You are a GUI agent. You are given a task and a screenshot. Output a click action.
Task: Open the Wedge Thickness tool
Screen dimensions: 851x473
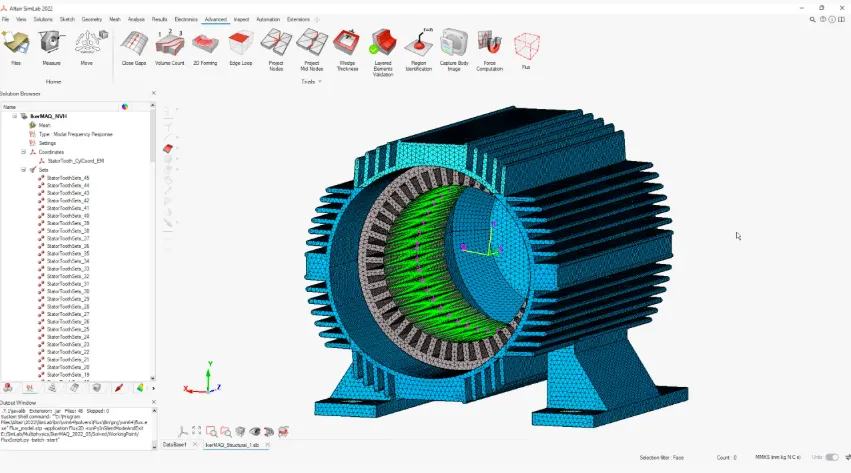tap(347, 50)
